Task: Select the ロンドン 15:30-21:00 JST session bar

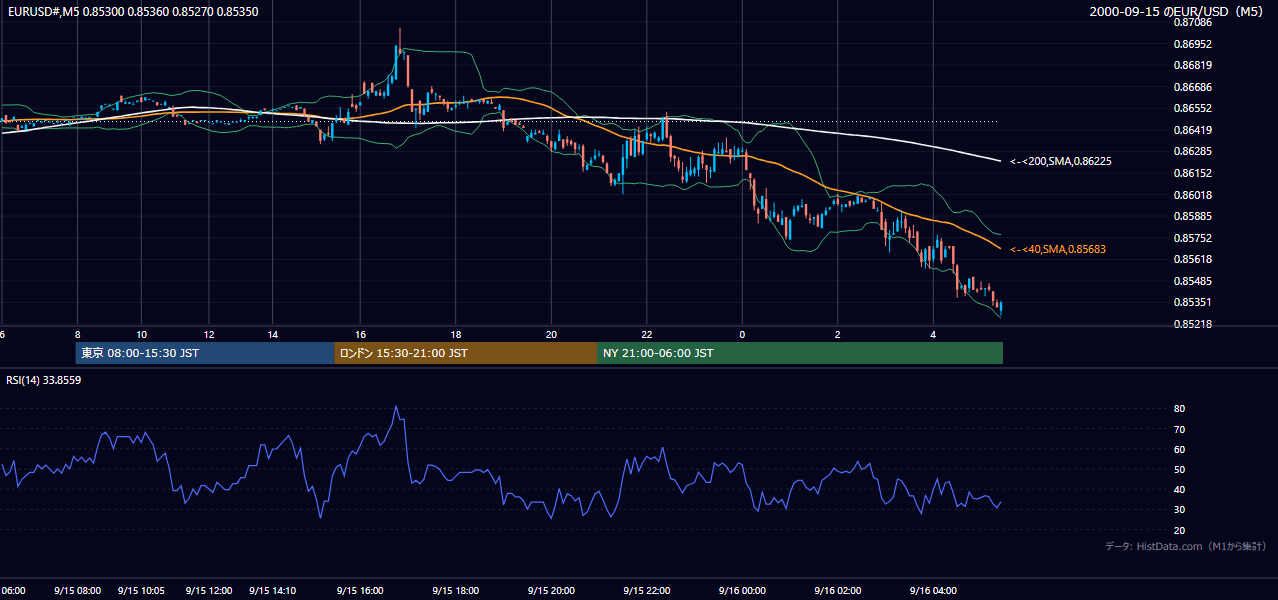Action: click(466, 353)
